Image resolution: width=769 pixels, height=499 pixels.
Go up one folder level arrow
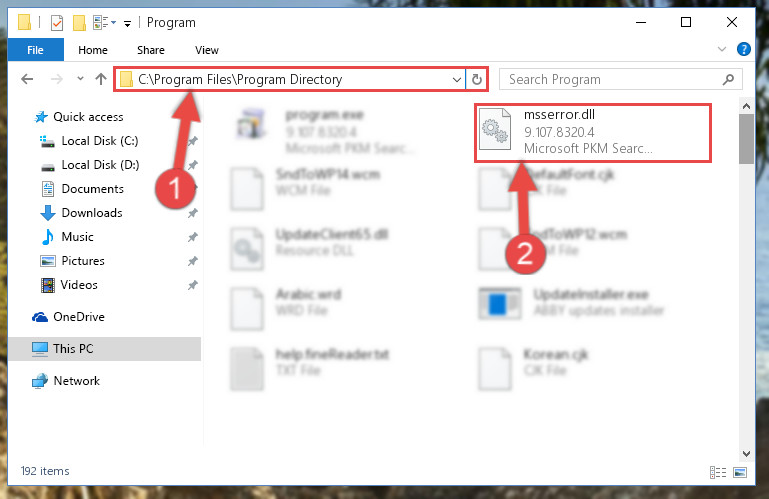101,79
